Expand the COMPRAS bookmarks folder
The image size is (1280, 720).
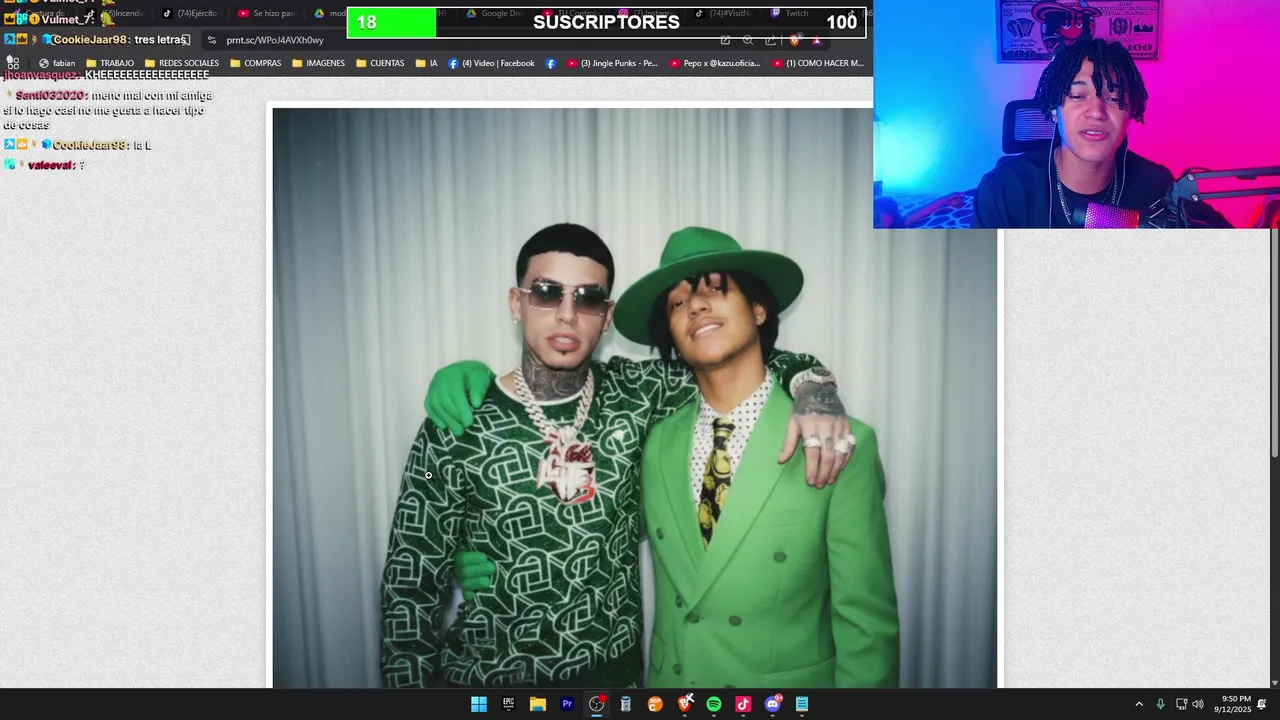pos(256,63)
